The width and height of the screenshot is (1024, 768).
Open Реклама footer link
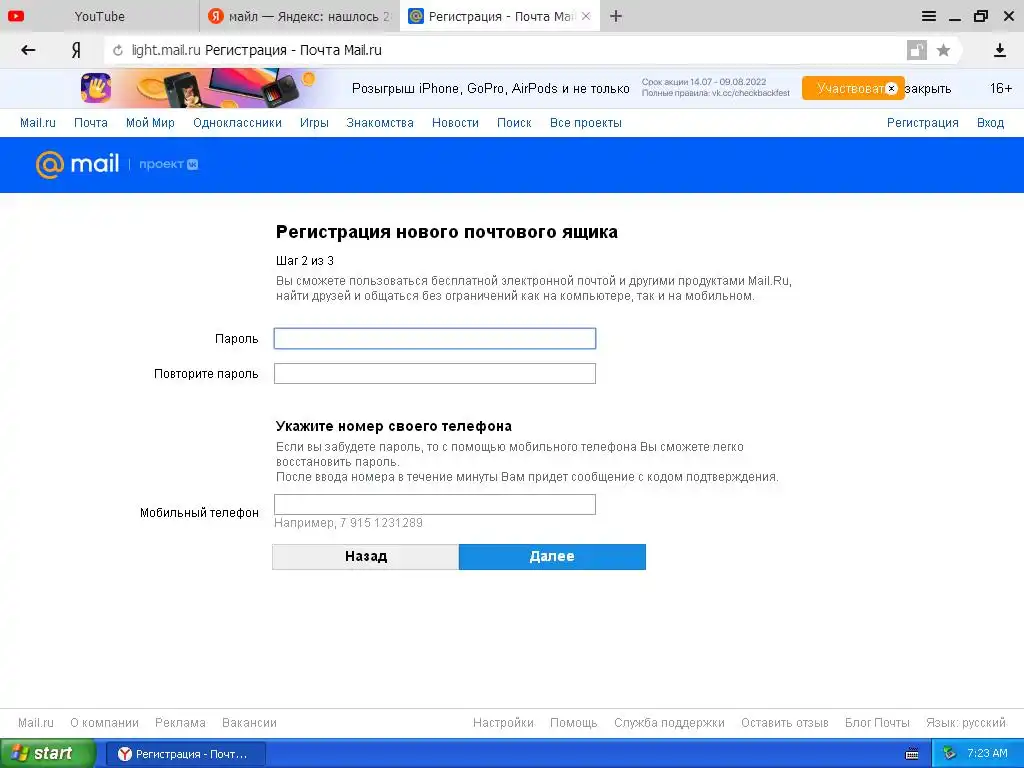coord(180,723)
